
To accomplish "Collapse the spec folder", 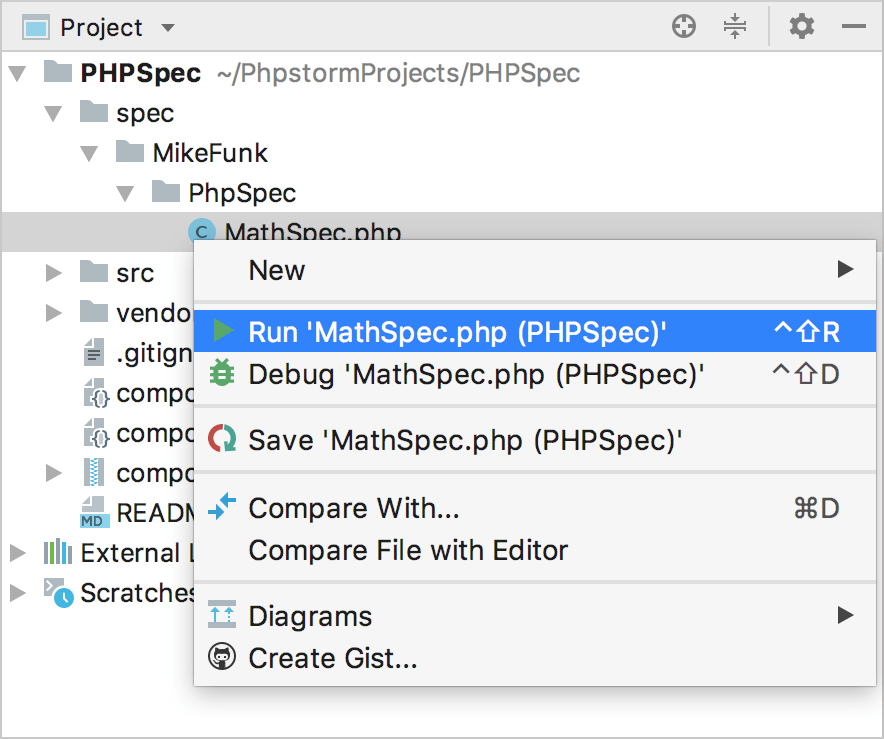I will coord(53,113).
